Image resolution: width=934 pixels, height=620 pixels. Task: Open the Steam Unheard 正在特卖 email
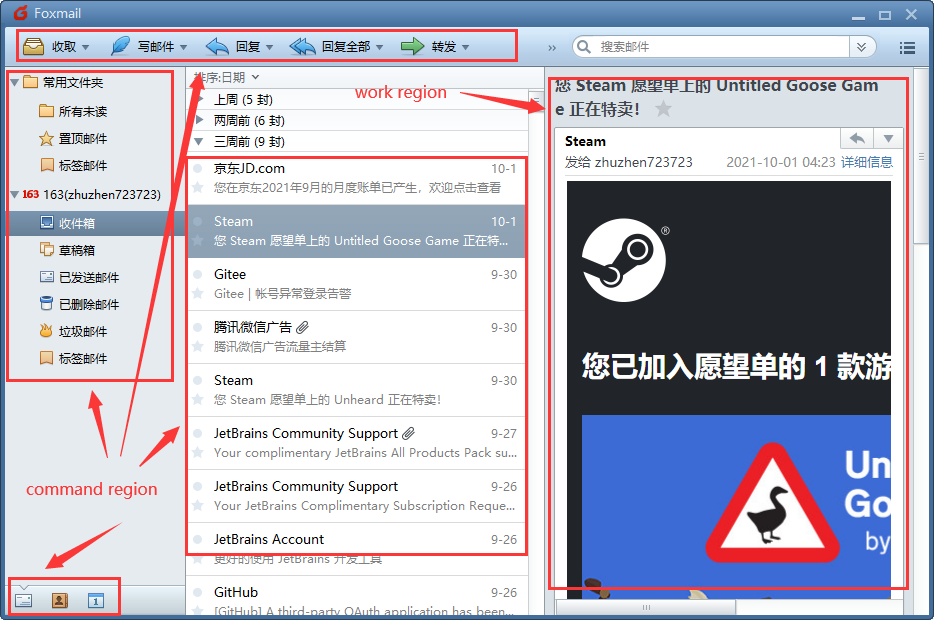pos(356,390)
